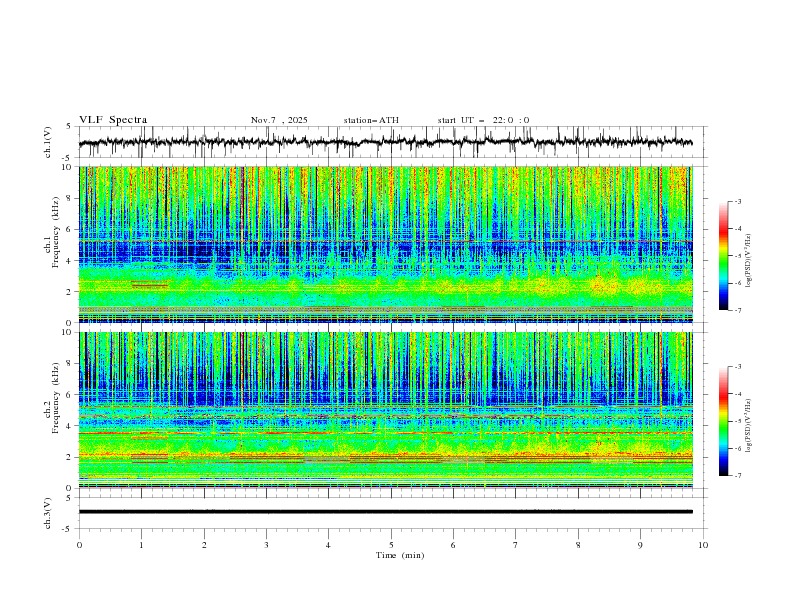The height and width of the screenshot is (612, 792).
Task: Click time axis tick label "4"
Action: (x=328, y=545)
